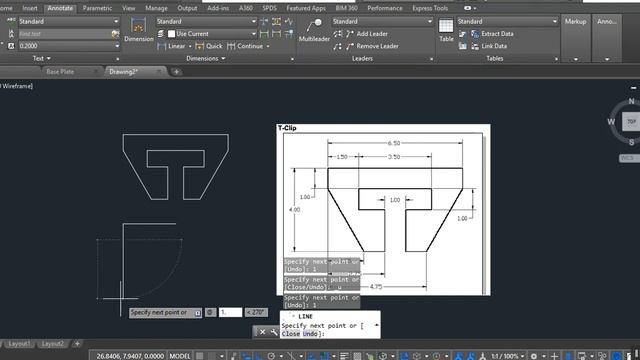
Task: Switch to the Base Plate drawing tab
Action: (60, 72)
